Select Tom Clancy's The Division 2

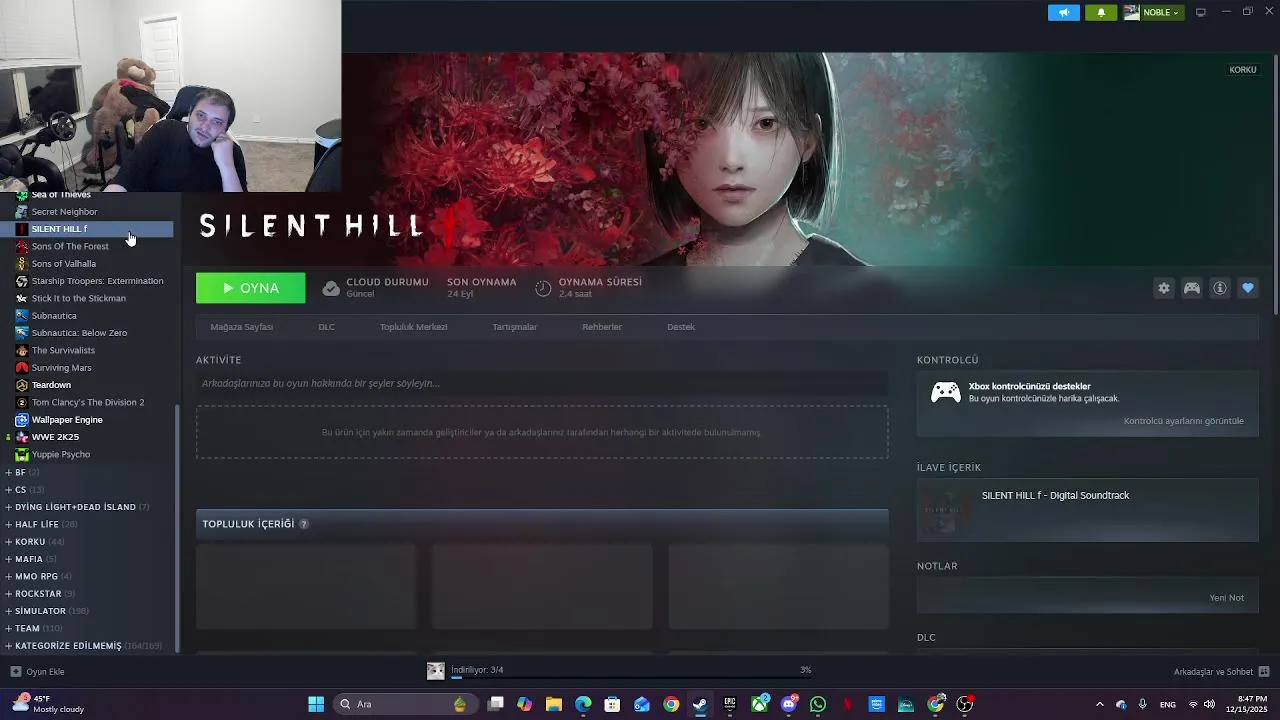[88, 402]
